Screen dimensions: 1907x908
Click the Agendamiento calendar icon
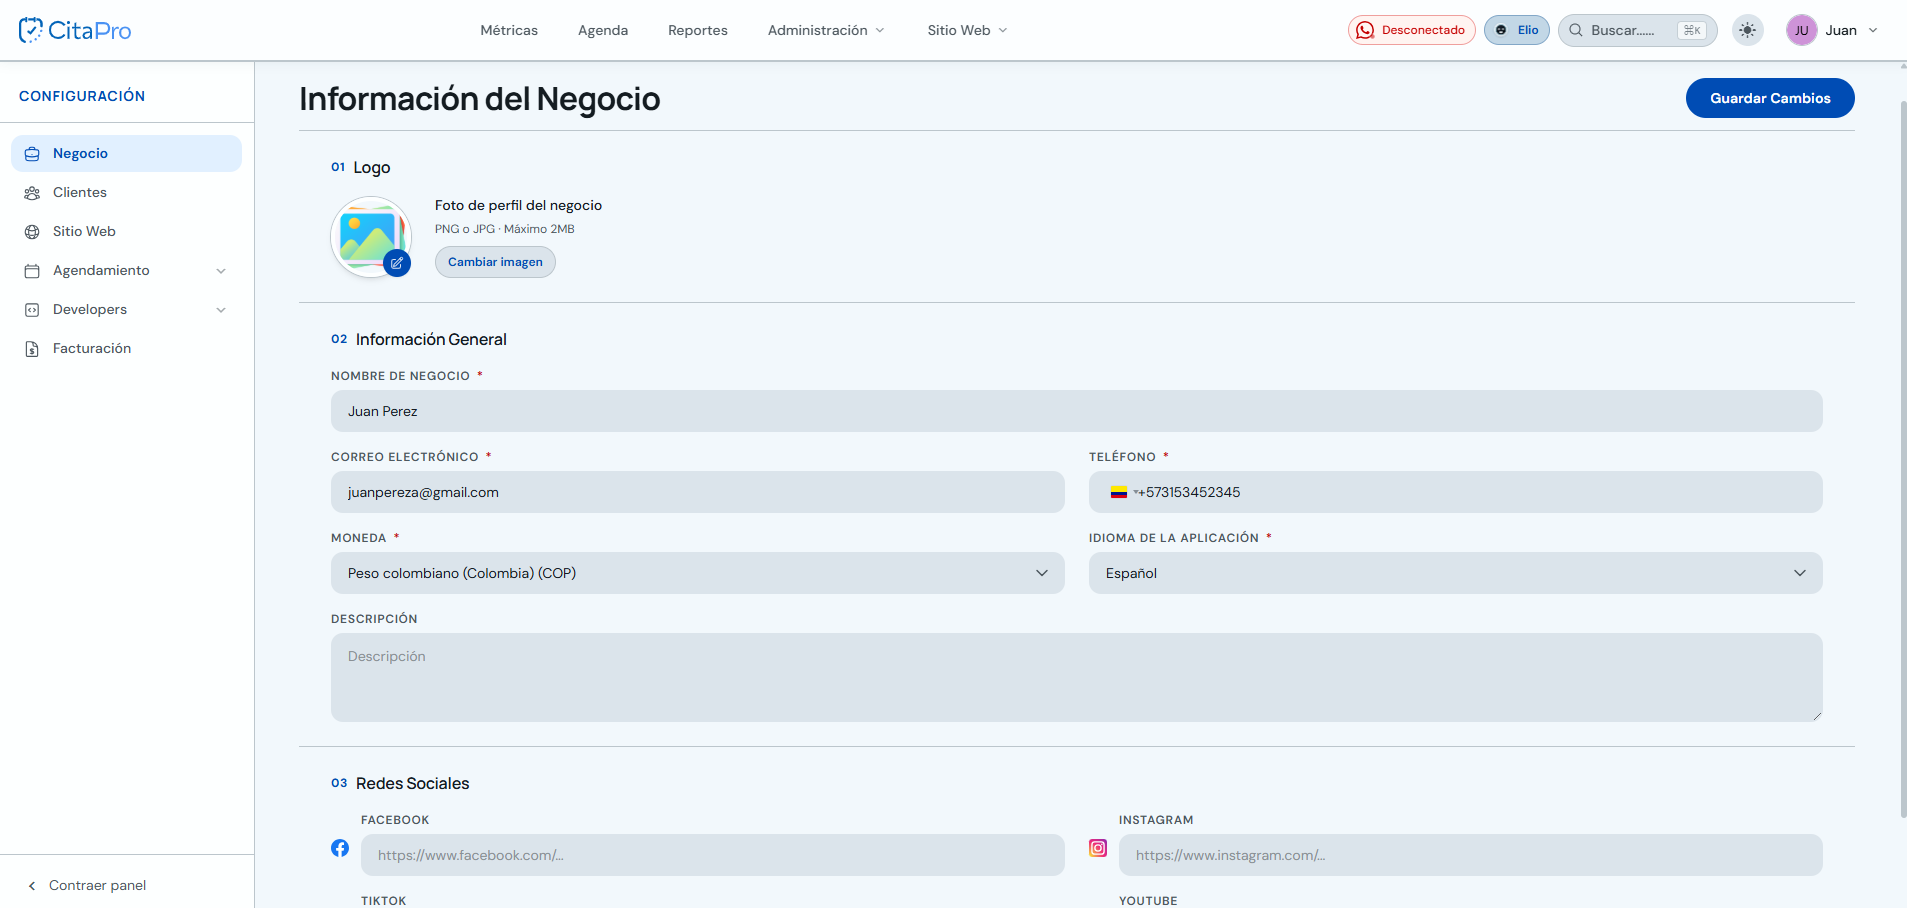[x=32, y=270]
